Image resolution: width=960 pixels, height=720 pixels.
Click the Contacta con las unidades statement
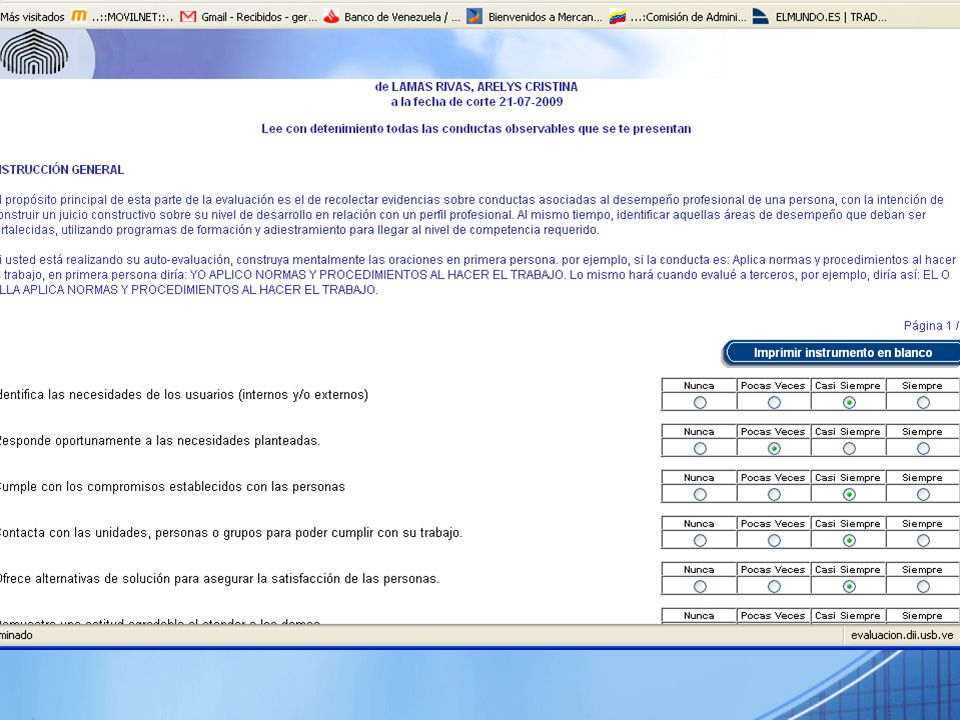coord(231,533)
